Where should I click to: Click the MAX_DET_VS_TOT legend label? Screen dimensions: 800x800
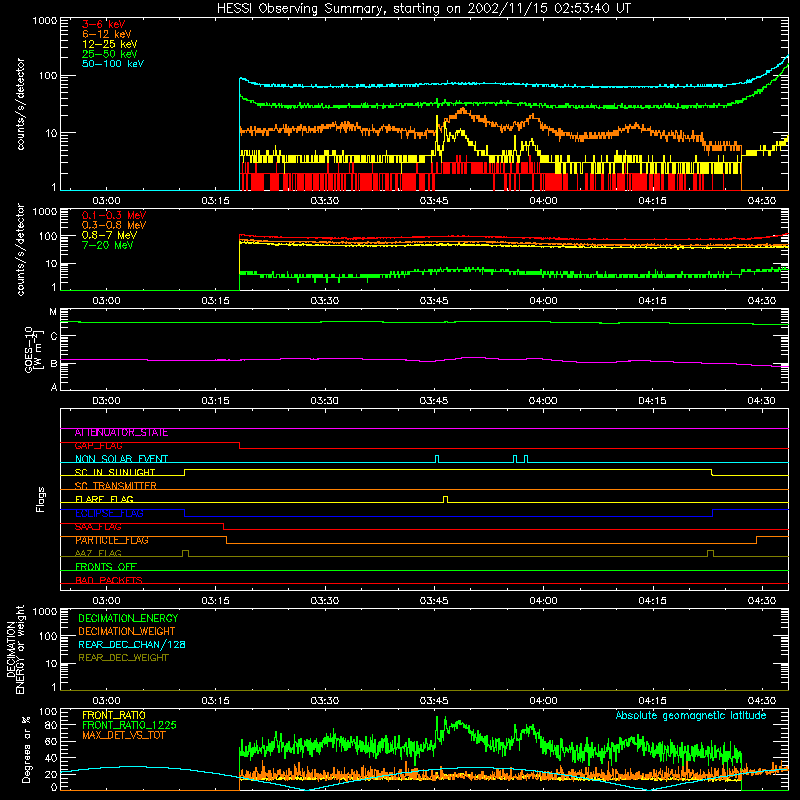tap(124, 735)
